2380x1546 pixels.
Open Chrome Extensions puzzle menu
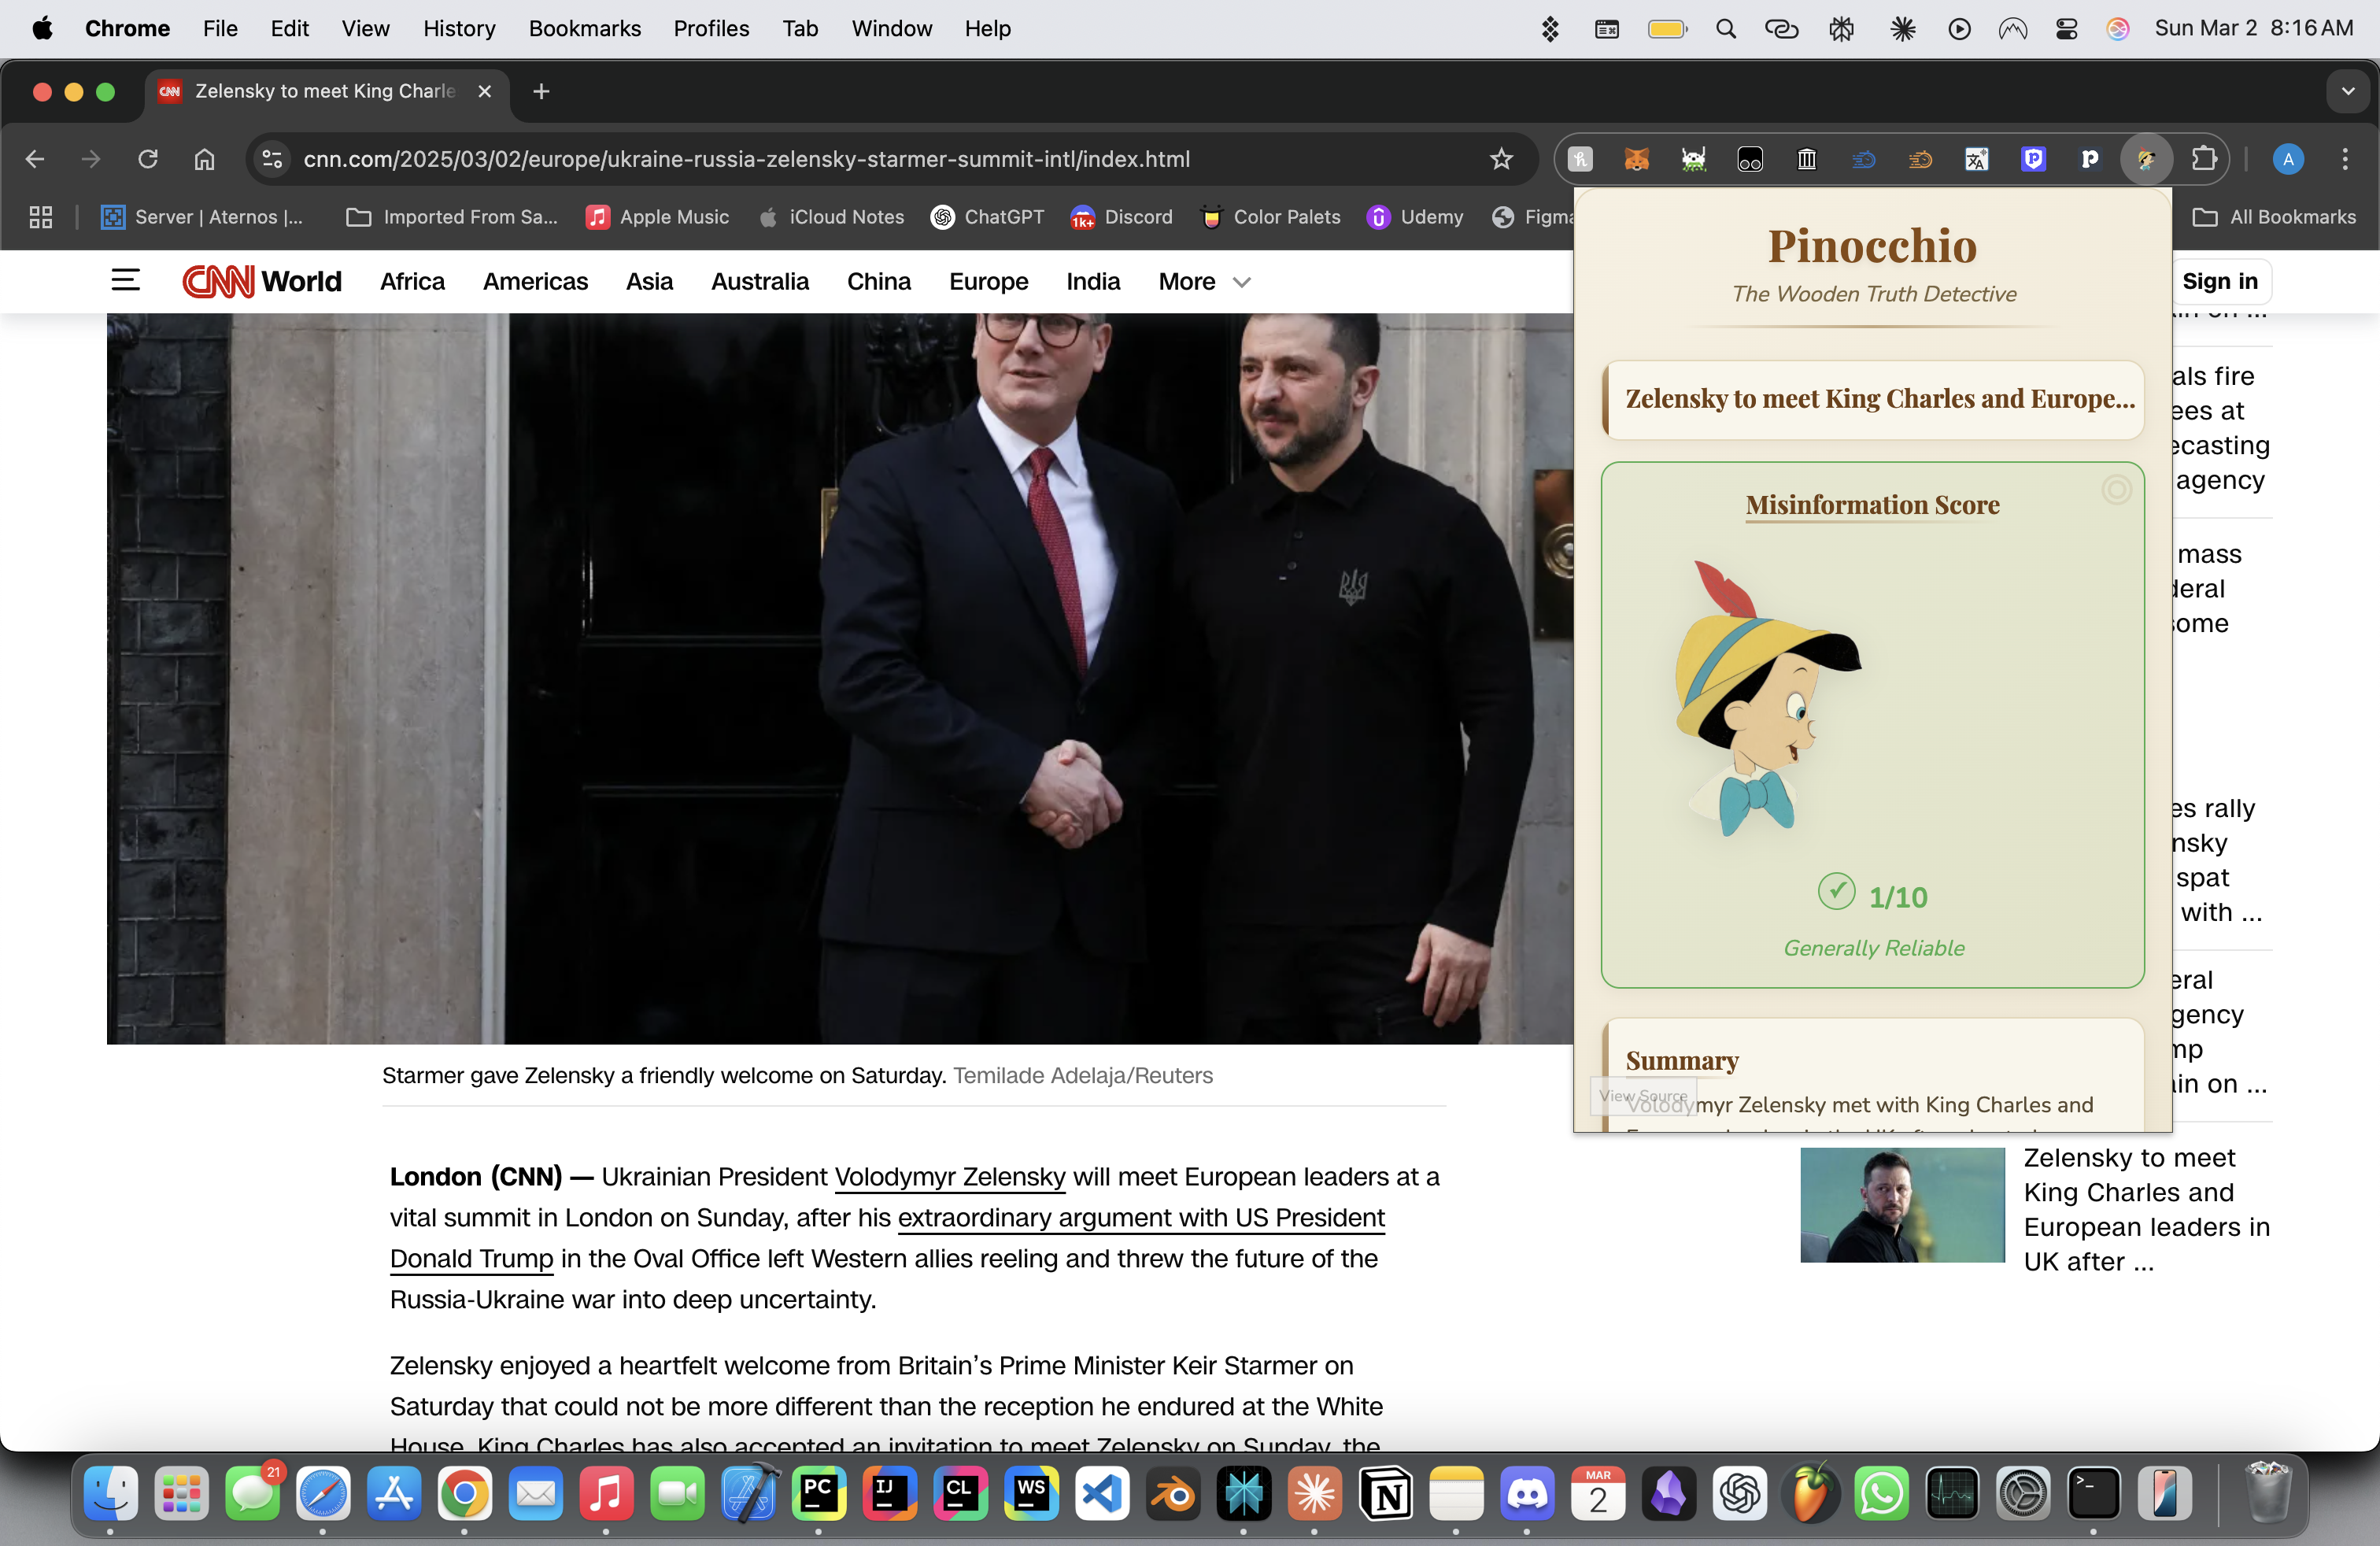(2203, 159)
